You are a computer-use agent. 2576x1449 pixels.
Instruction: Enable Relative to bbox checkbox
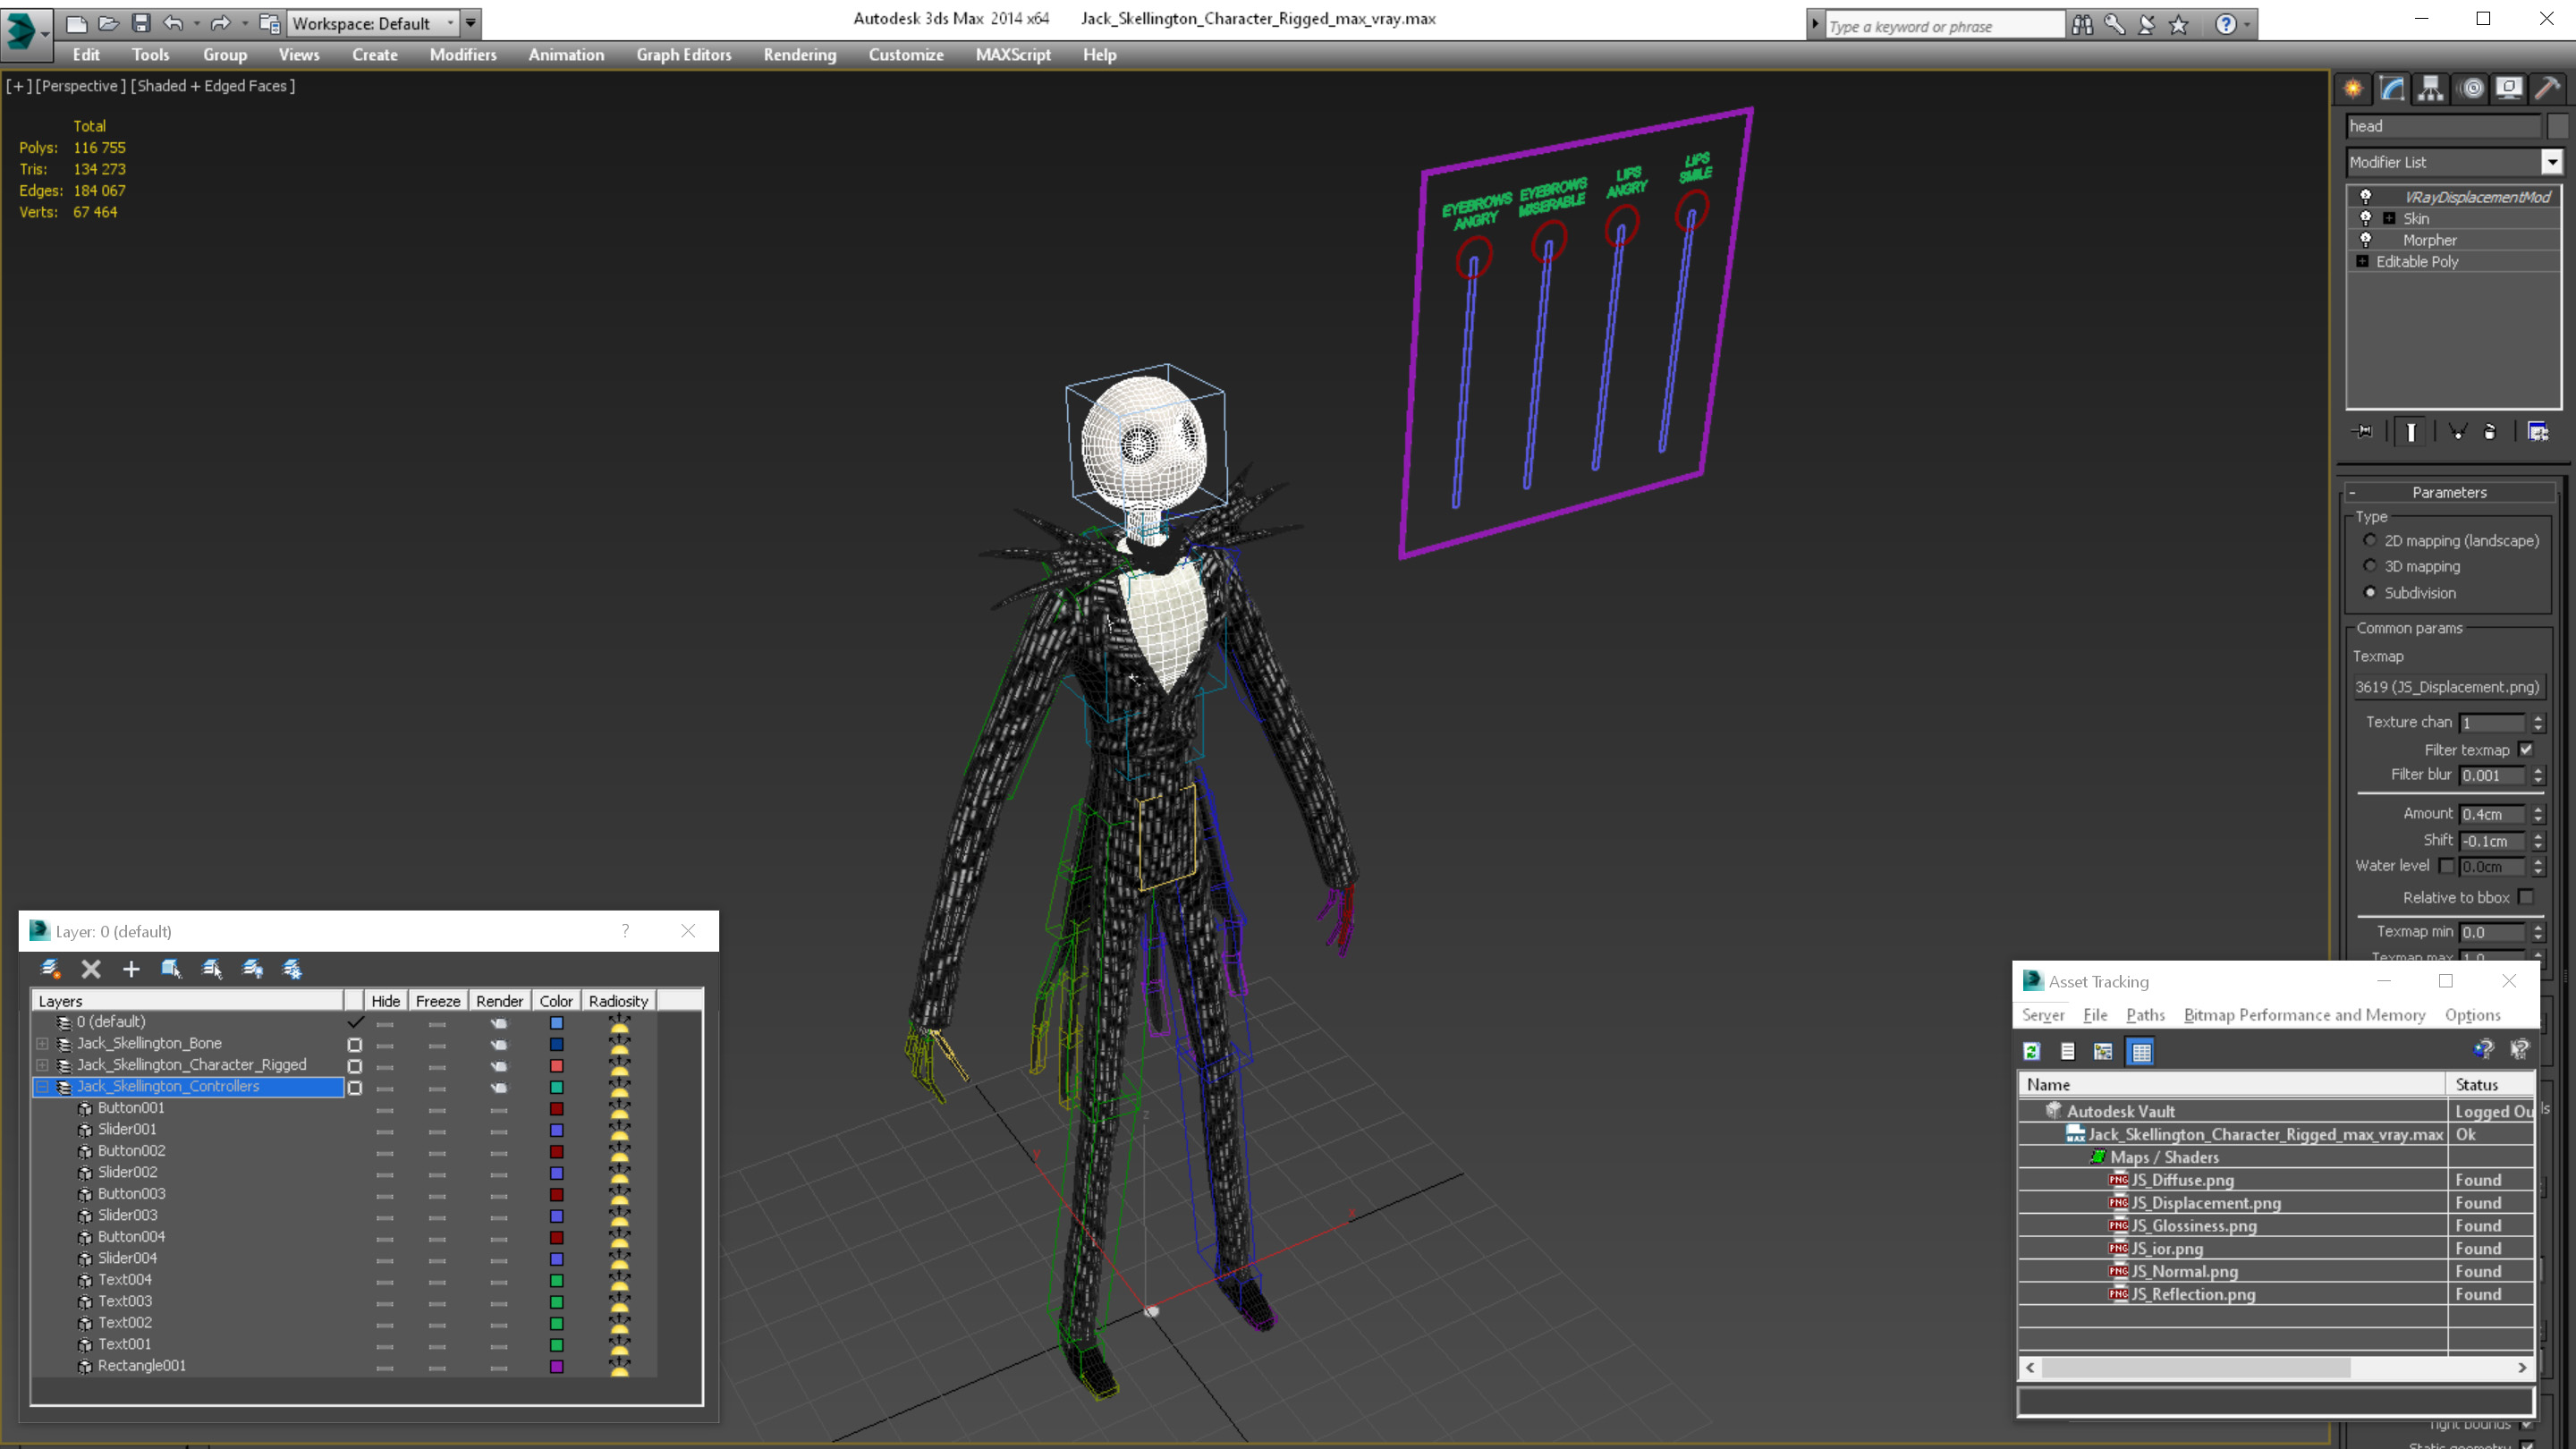2526,897
